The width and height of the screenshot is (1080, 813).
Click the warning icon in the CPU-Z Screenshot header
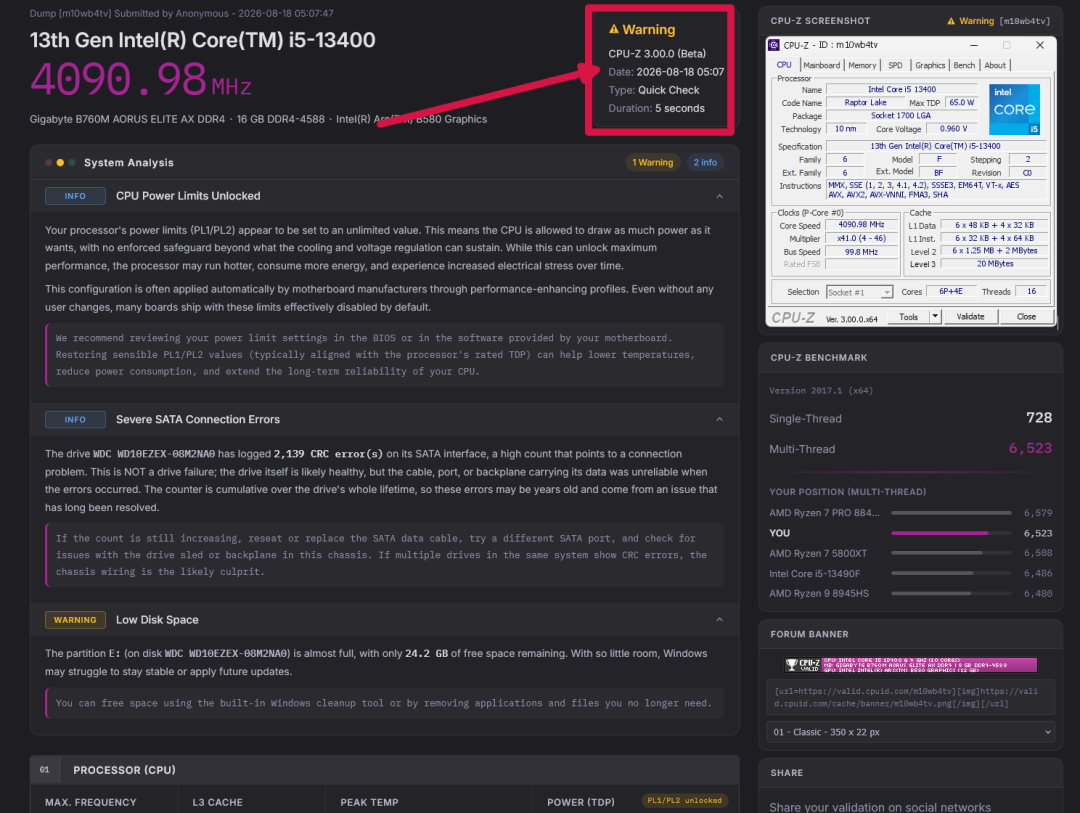[x=951, y=21]
